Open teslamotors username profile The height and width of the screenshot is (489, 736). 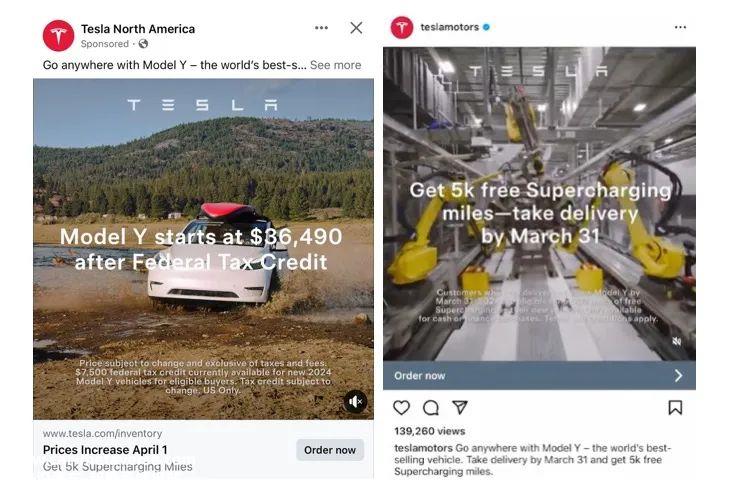point(449,27)
